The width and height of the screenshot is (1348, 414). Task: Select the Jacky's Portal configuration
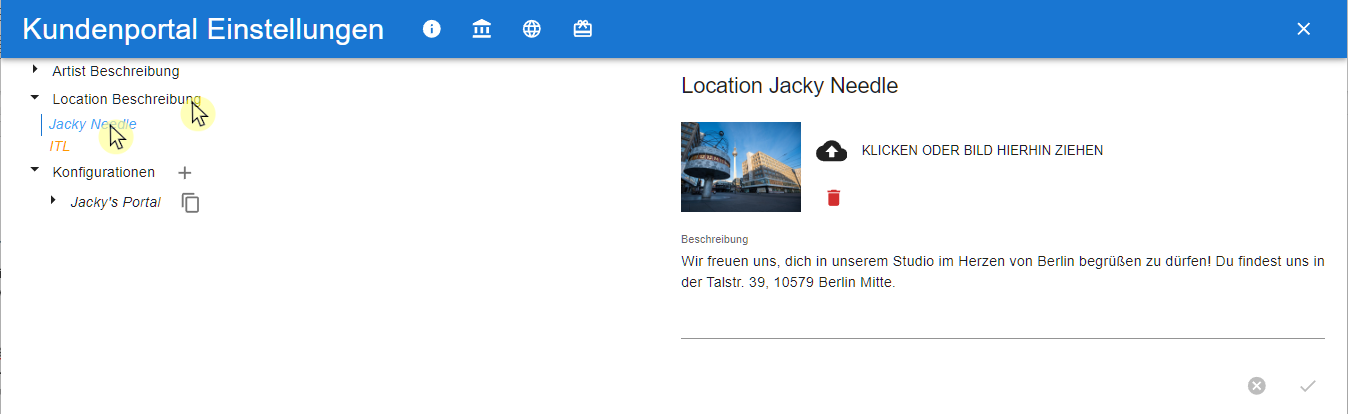(x=115, y=202)
